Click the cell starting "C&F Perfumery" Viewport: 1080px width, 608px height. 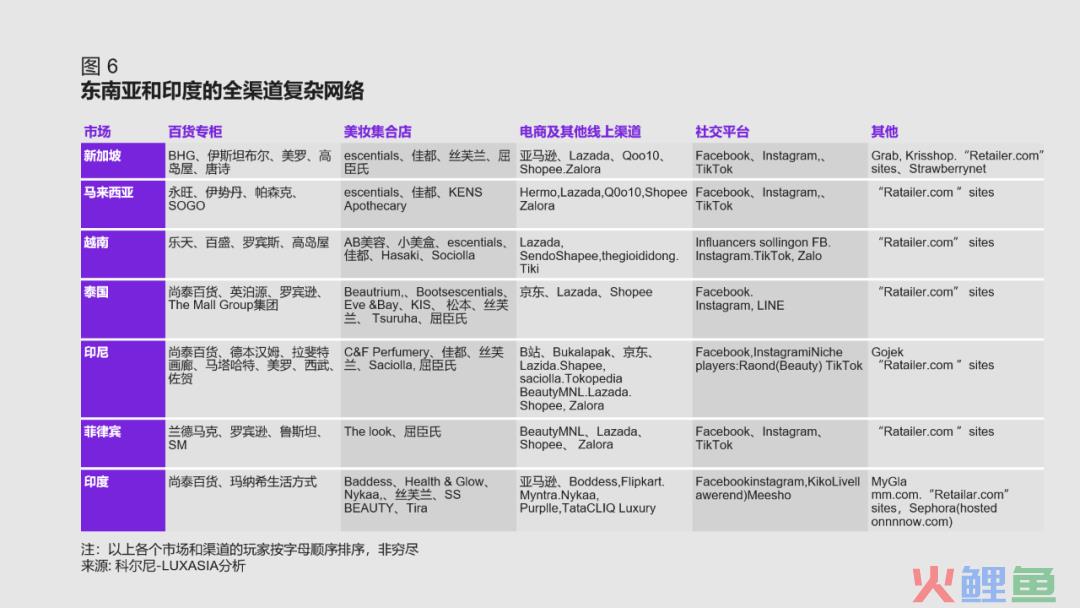pyautogui.click(x=428, y=379)
